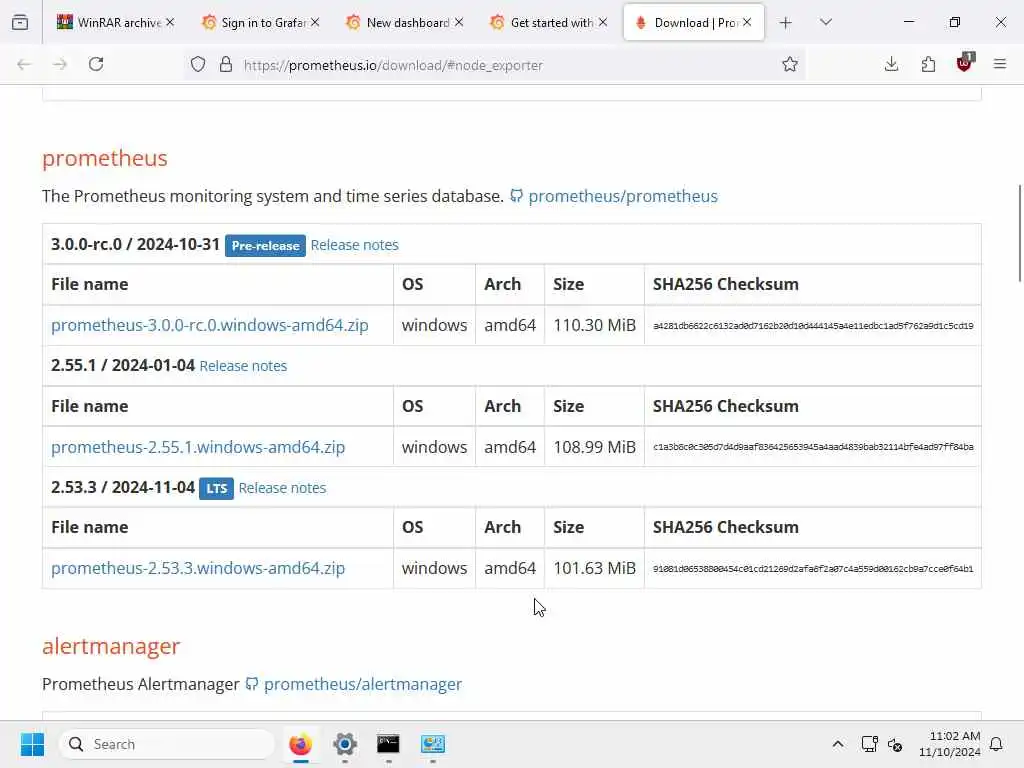This screenshot has width=1024, height=768.
Task: Select the SHA256 checksum for 3.0.0-rc.0
Action: [813, 325]
